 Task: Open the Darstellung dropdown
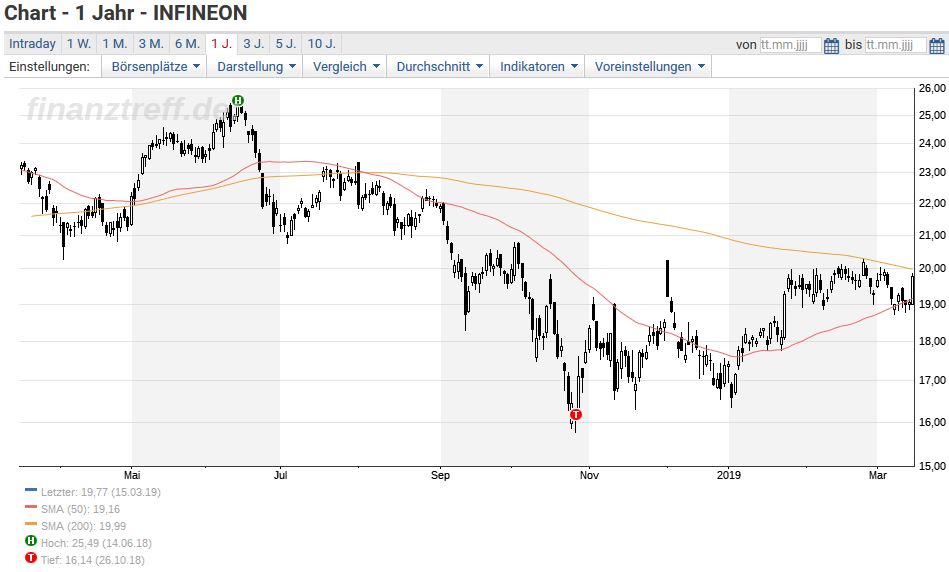[257, 67]
